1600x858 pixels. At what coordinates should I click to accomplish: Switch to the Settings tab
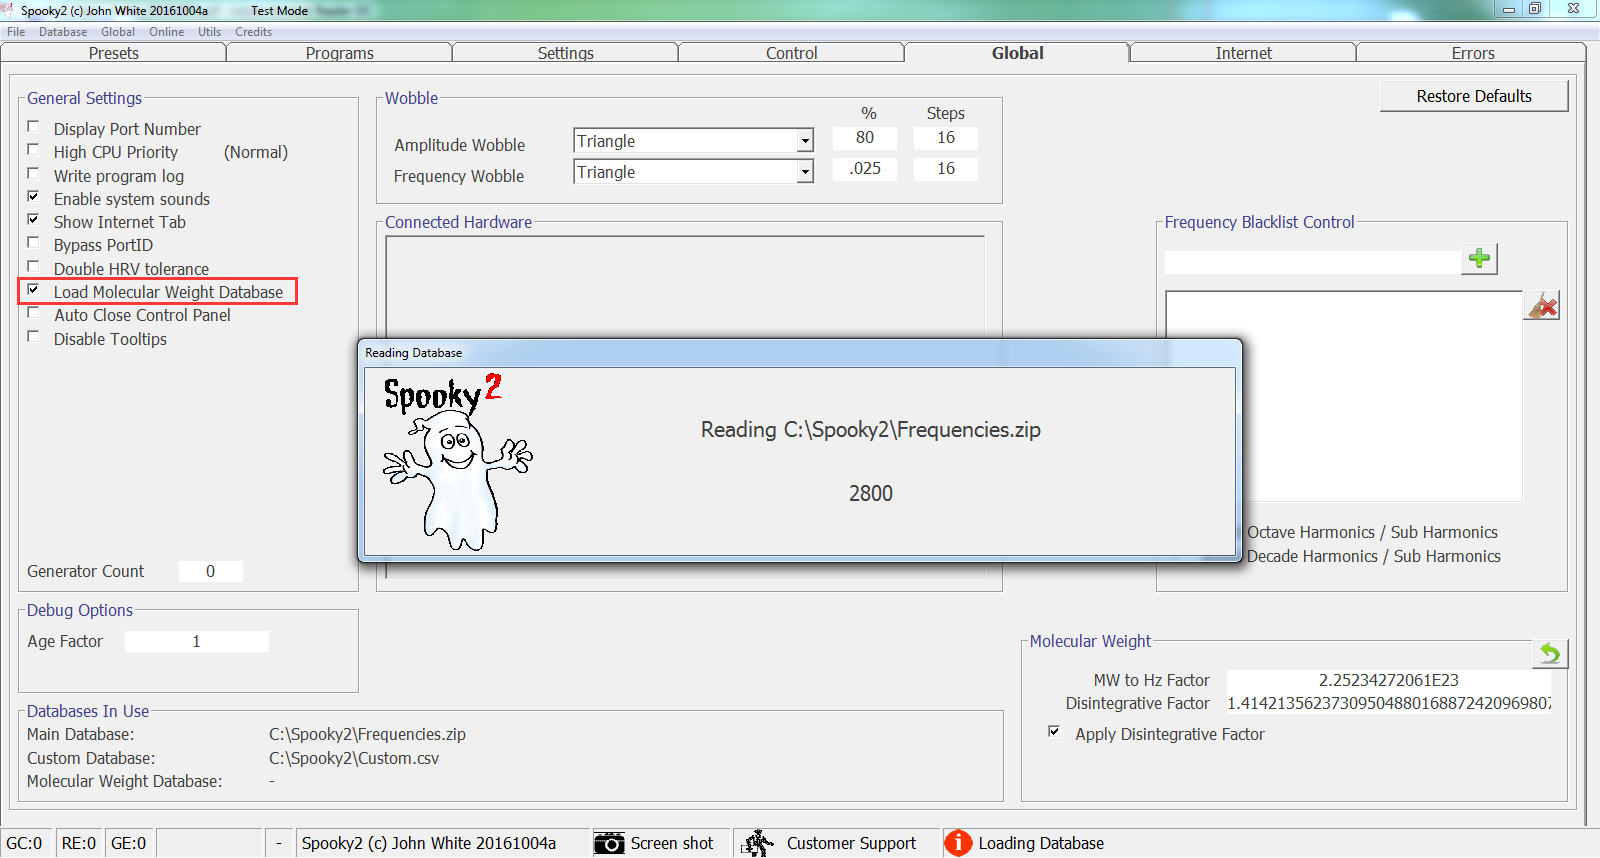[x=566, y=53]
